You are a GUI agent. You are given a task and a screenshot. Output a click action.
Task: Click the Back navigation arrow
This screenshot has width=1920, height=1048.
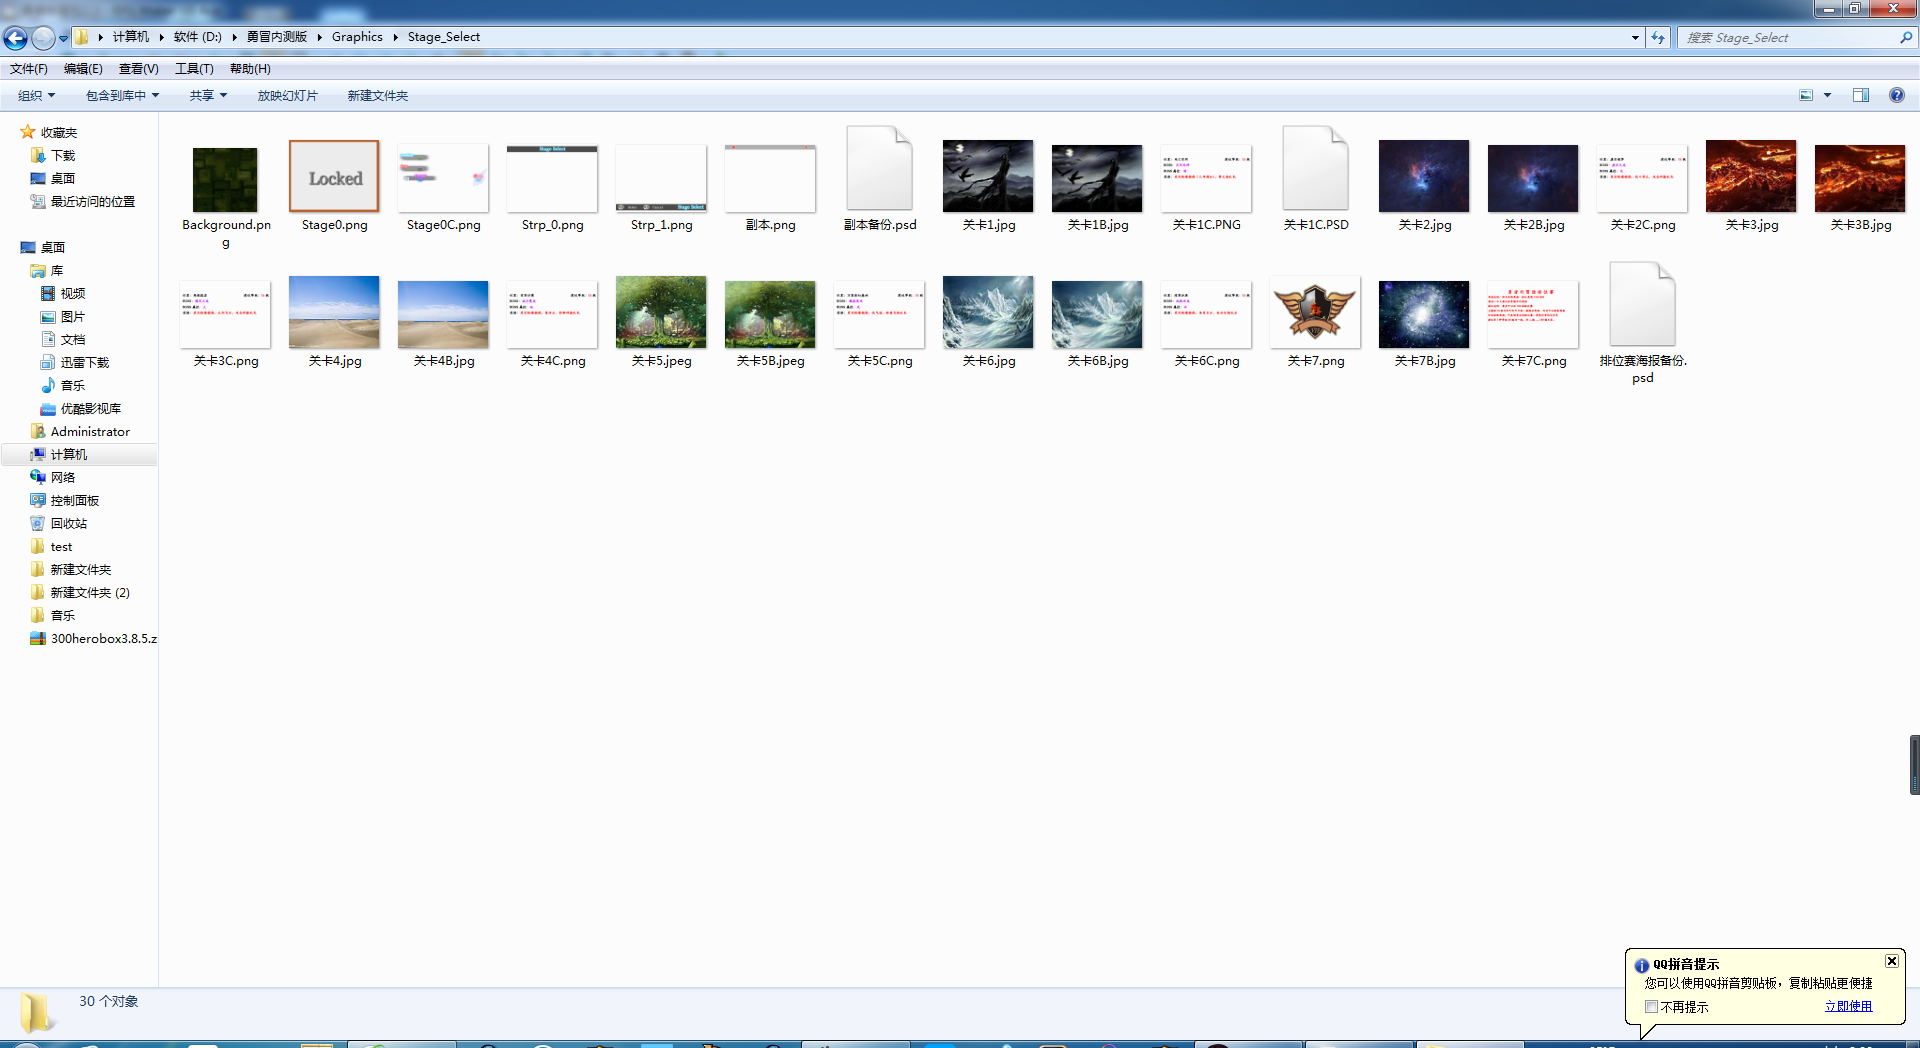coord(15,38)
